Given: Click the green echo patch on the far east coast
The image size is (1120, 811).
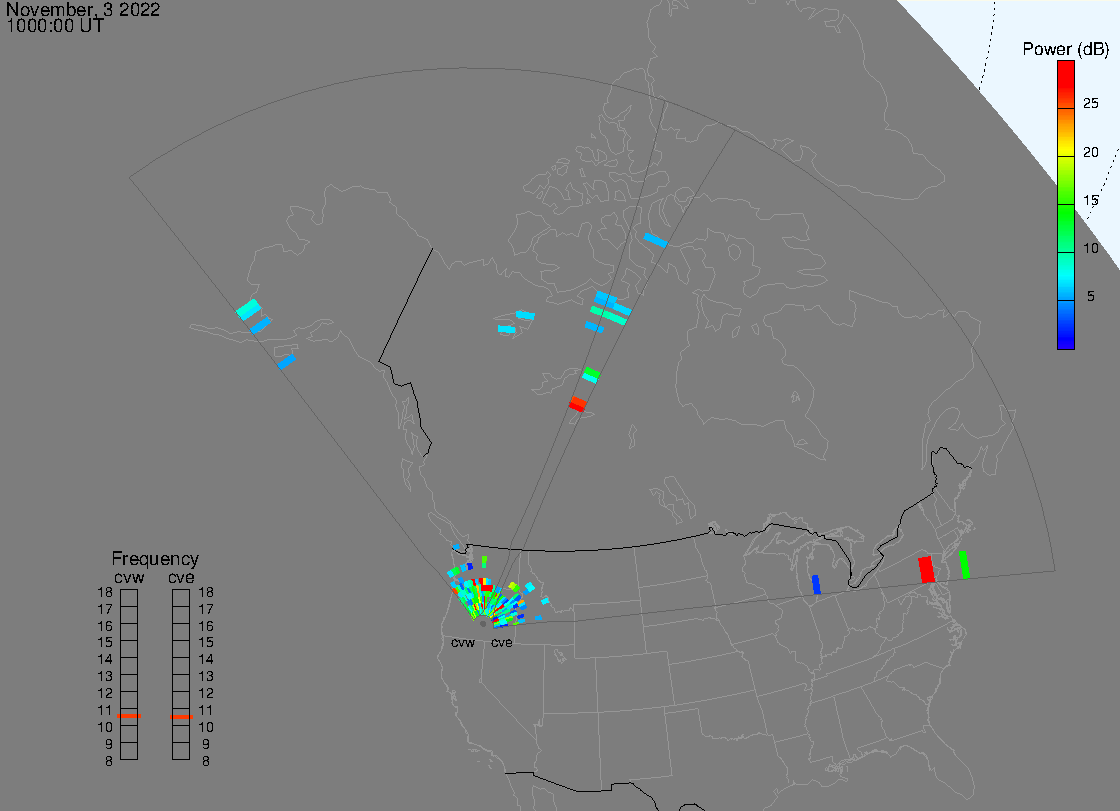Looking at the screenshot, I should 964,564.
